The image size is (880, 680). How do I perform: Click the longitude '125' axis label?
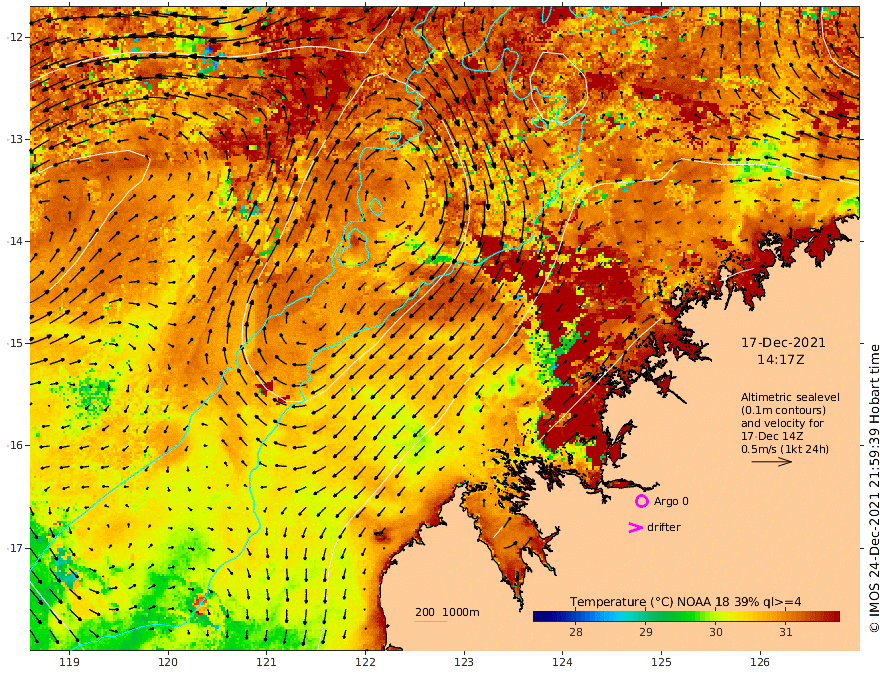pos(661,662)
